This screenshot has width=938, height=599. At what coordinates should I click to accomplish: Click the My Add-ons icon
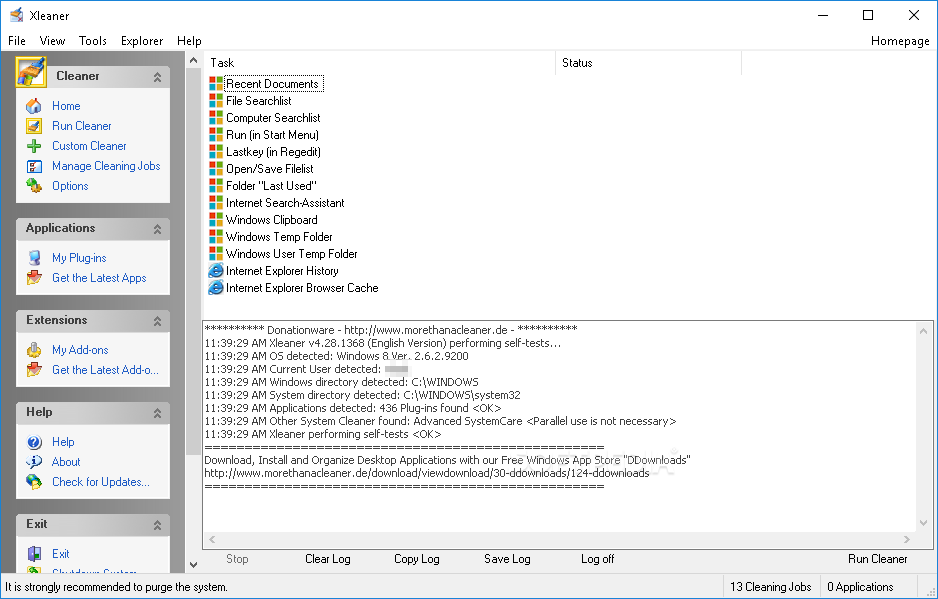click(34, 350)
